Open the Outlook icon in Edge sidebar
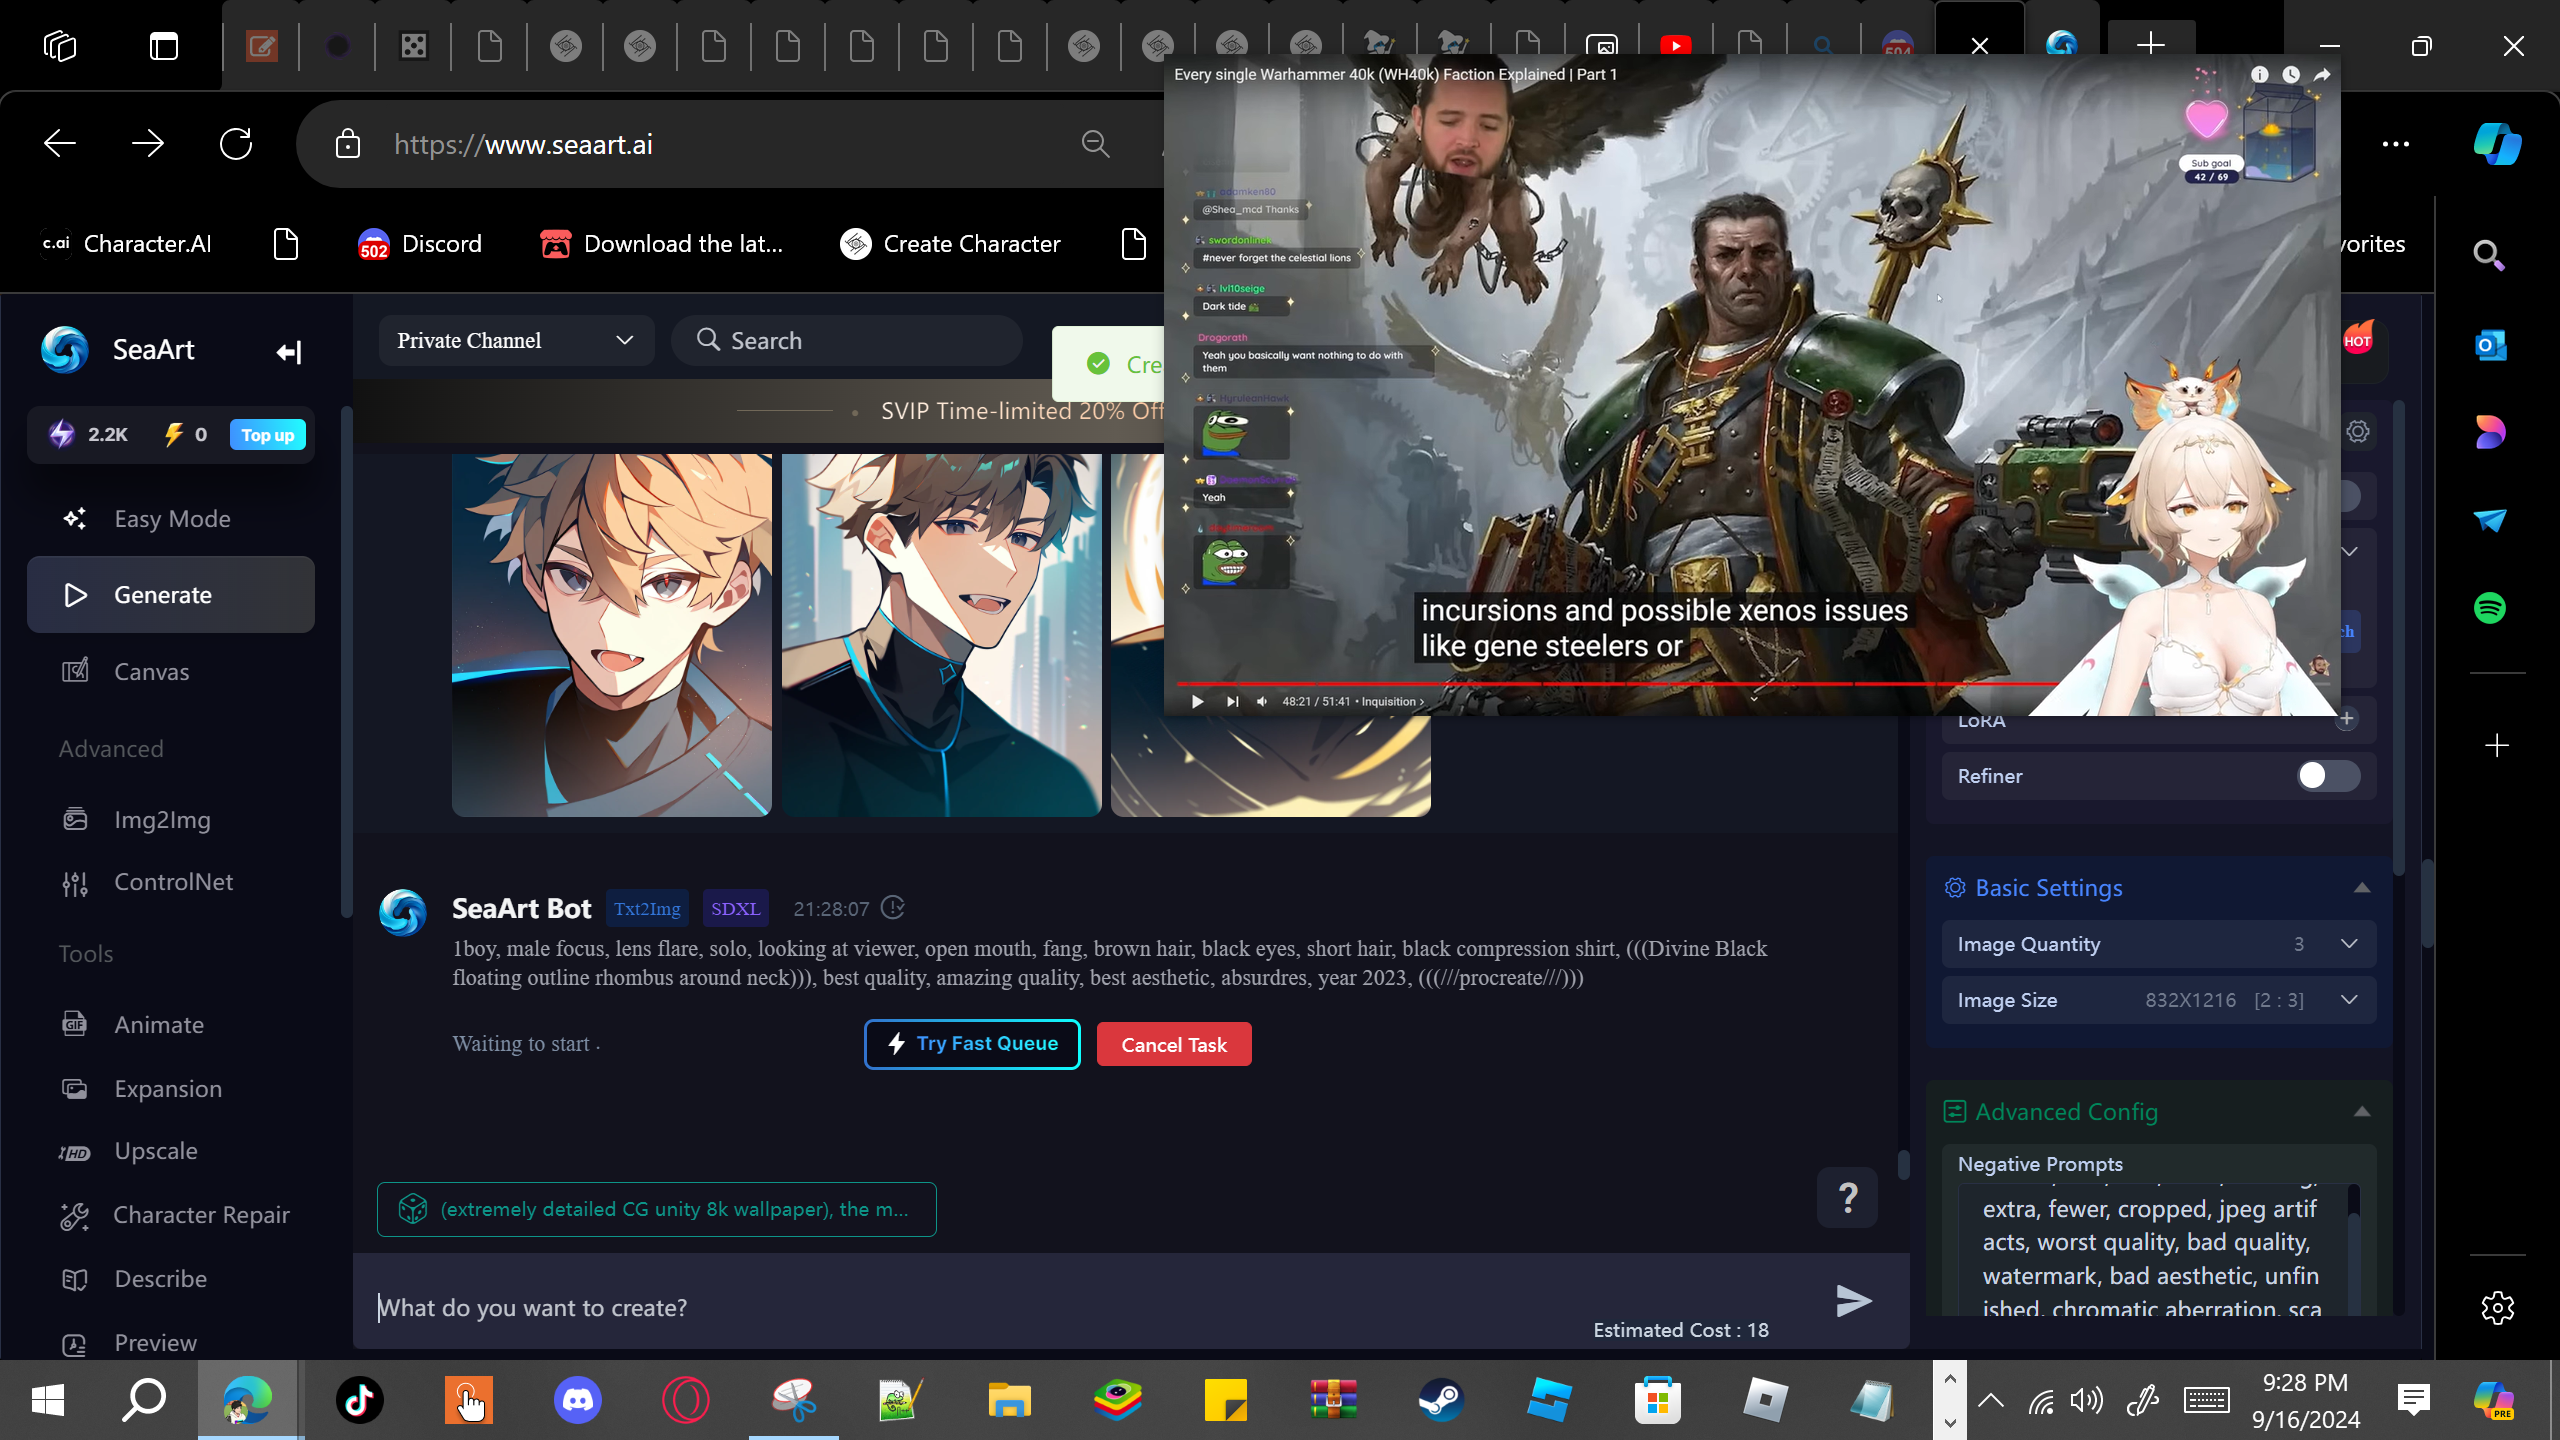This screenshot has width=2560, height=1440. [x=2490, y=346]
